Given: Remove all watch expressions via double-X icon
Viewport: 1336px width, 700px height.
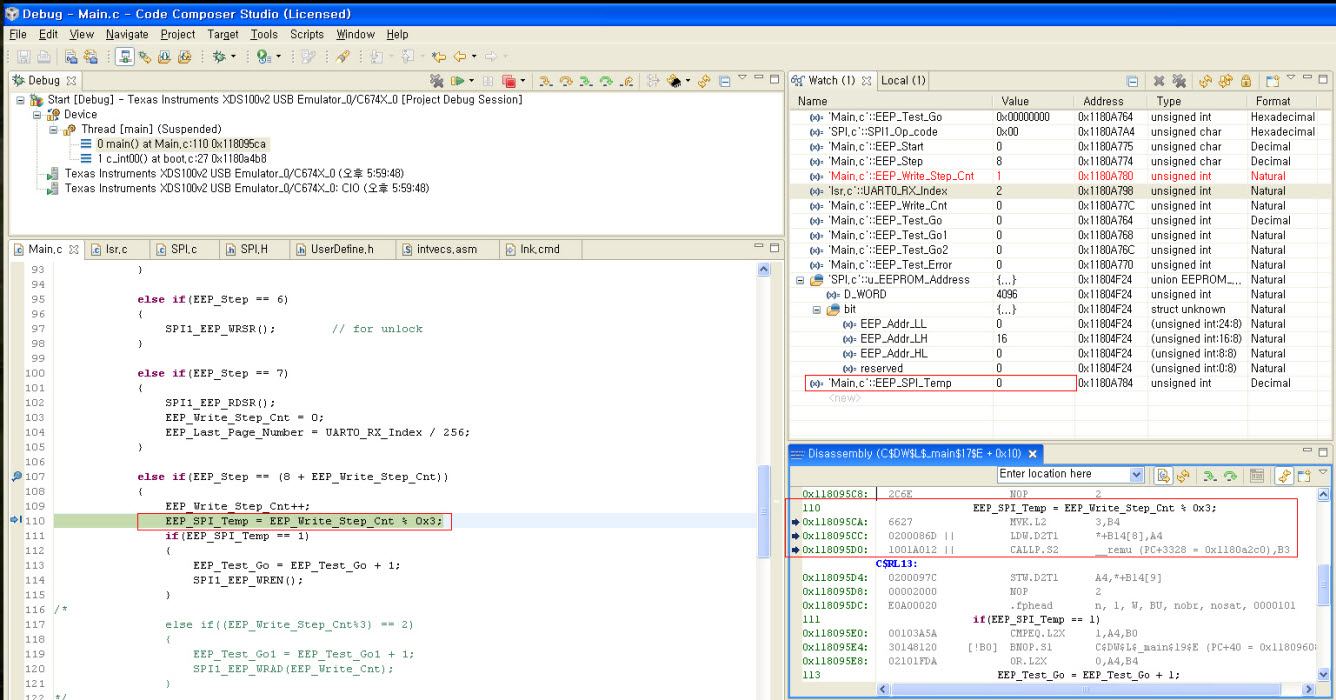Looking at the screenshot, I should (1178, 80).
